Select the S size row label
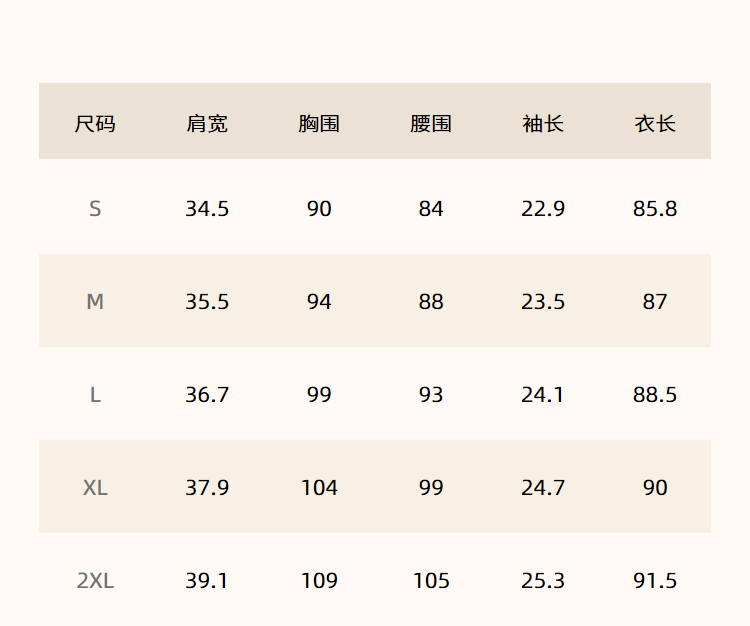The image size is (750, 626). [95, 209]
